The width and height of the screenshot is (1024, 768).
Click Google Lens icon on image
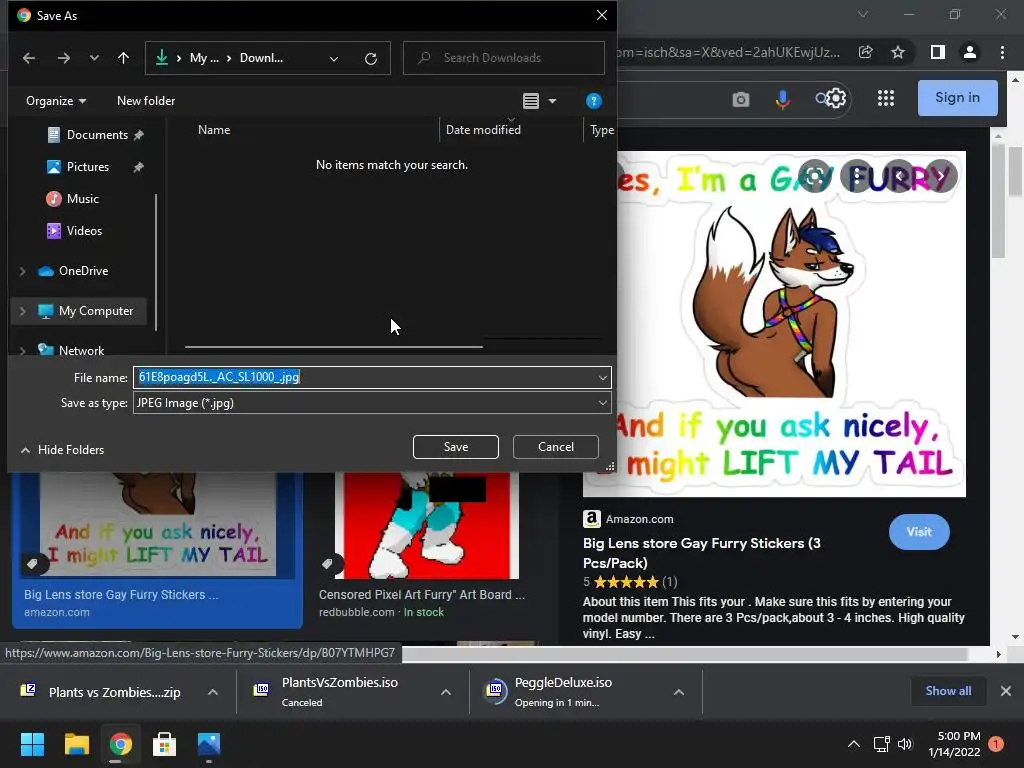tap(814, 176)
